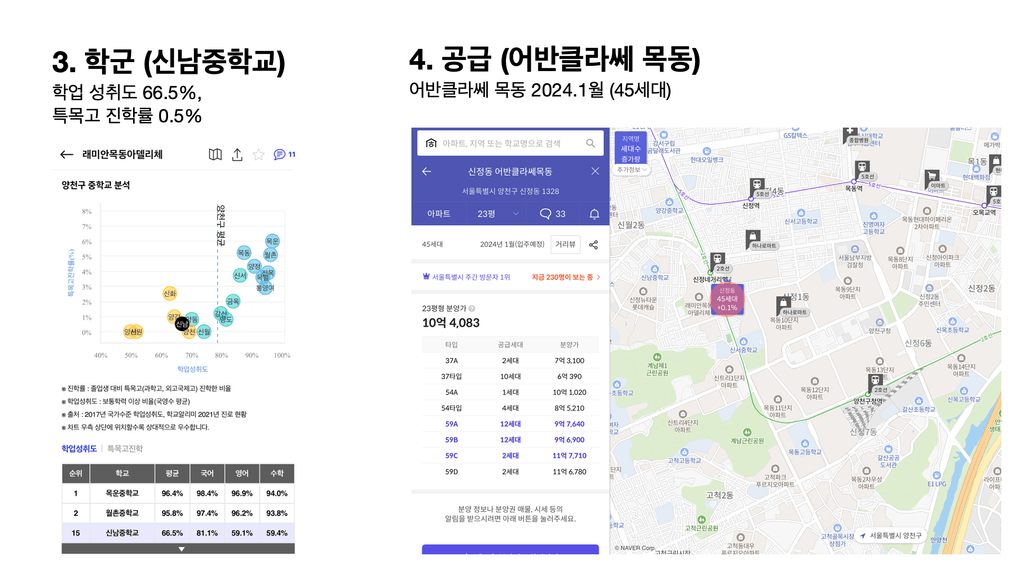Click the 오목교역 station label
The width and height of the screenshot is (1014, 570).
coord(985,212)
